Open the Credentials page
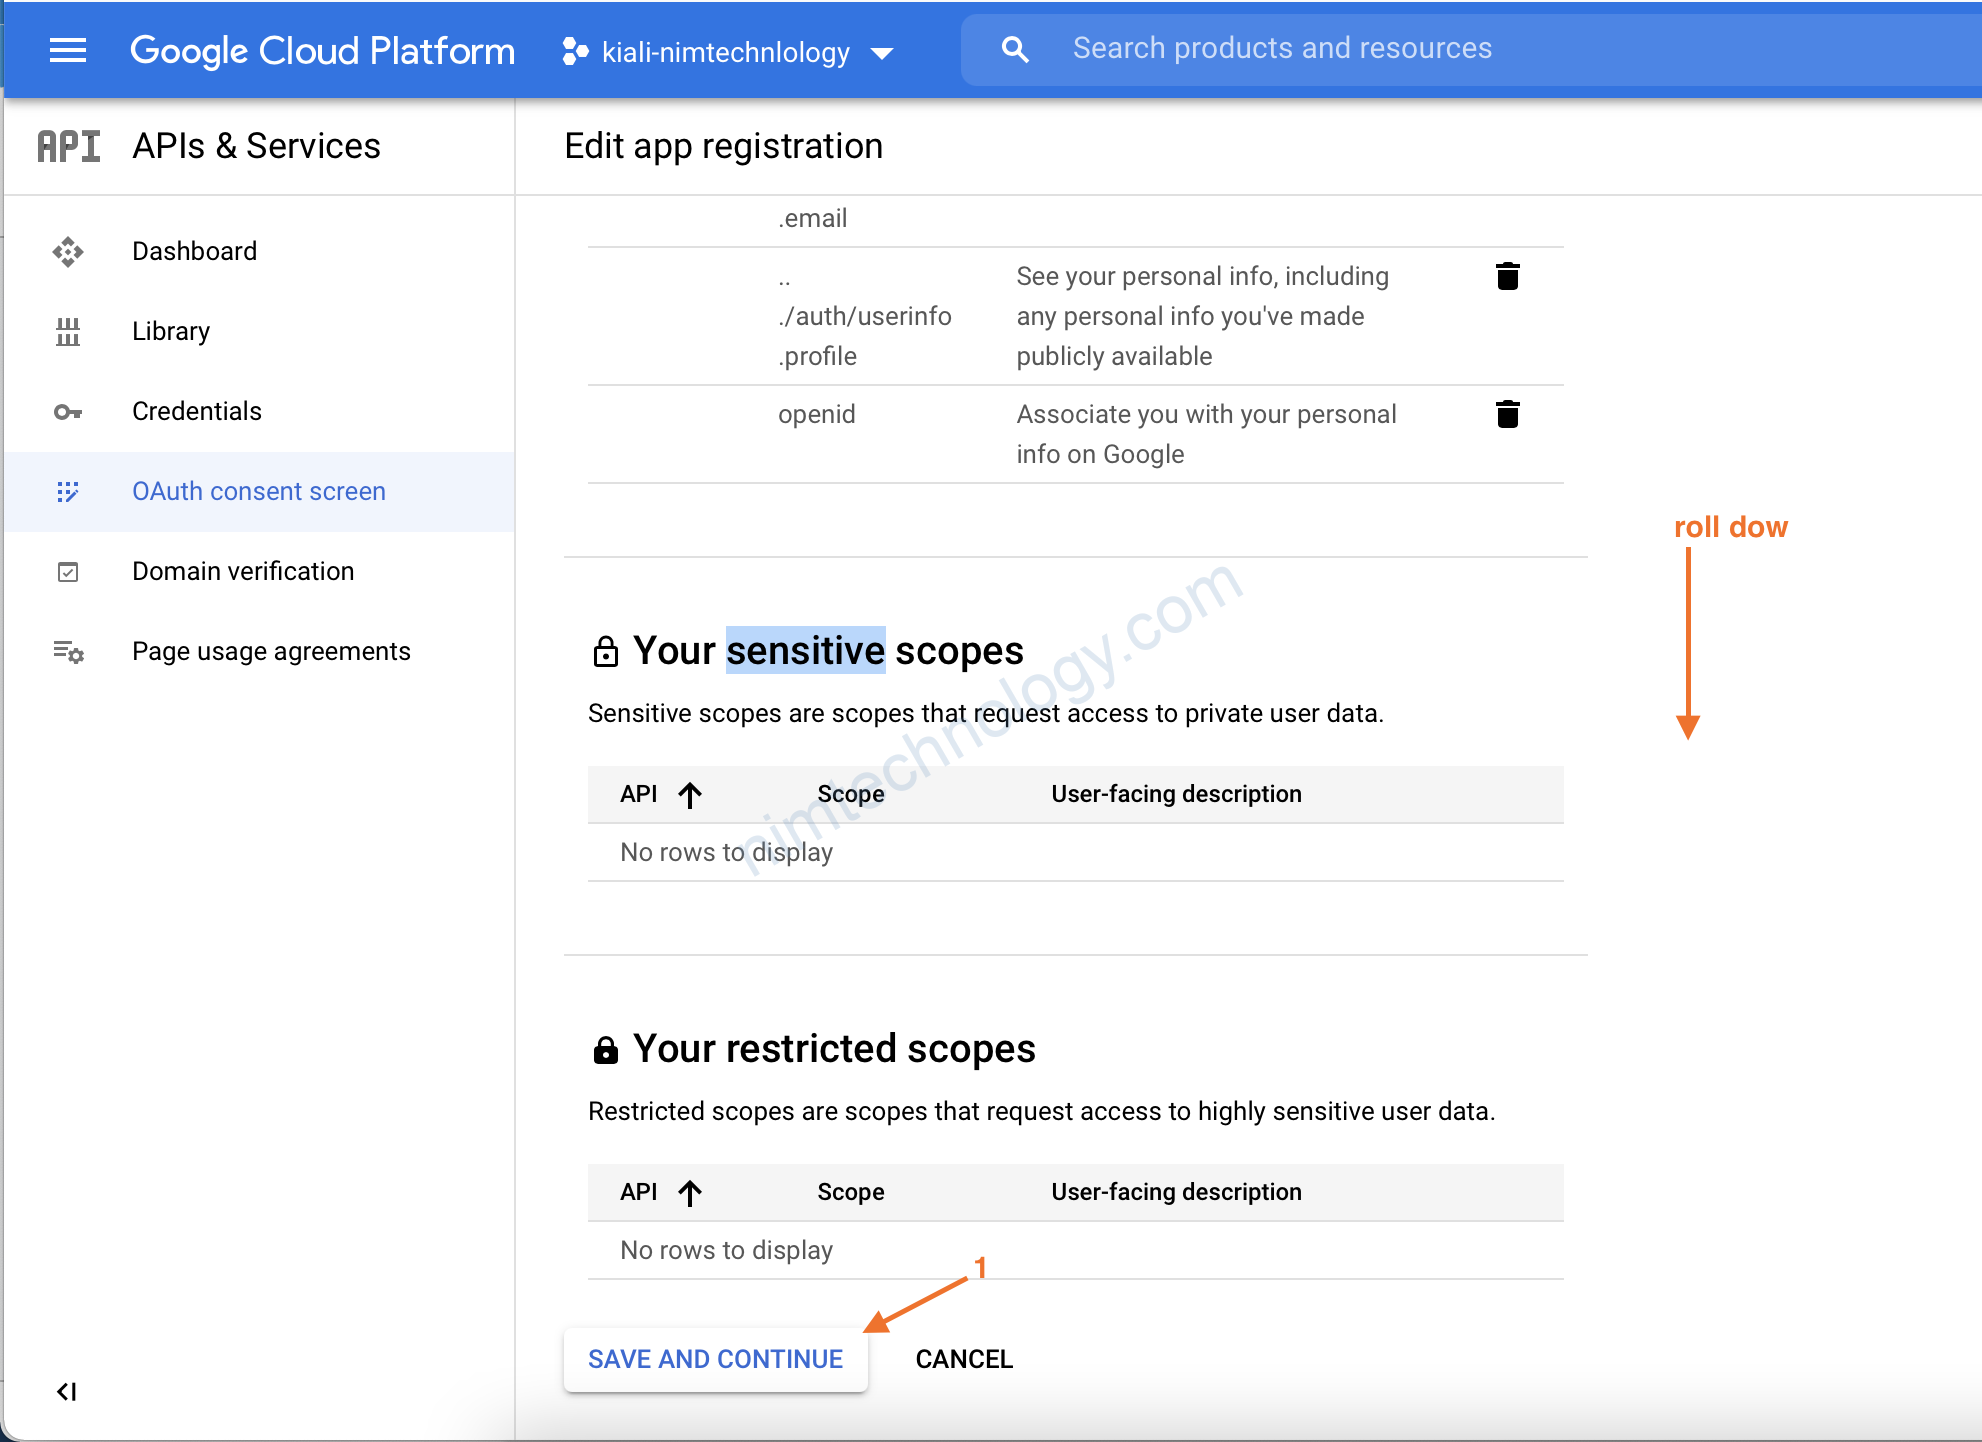1982x1442 pixels. pyautogui.click(x=197, y=411)
